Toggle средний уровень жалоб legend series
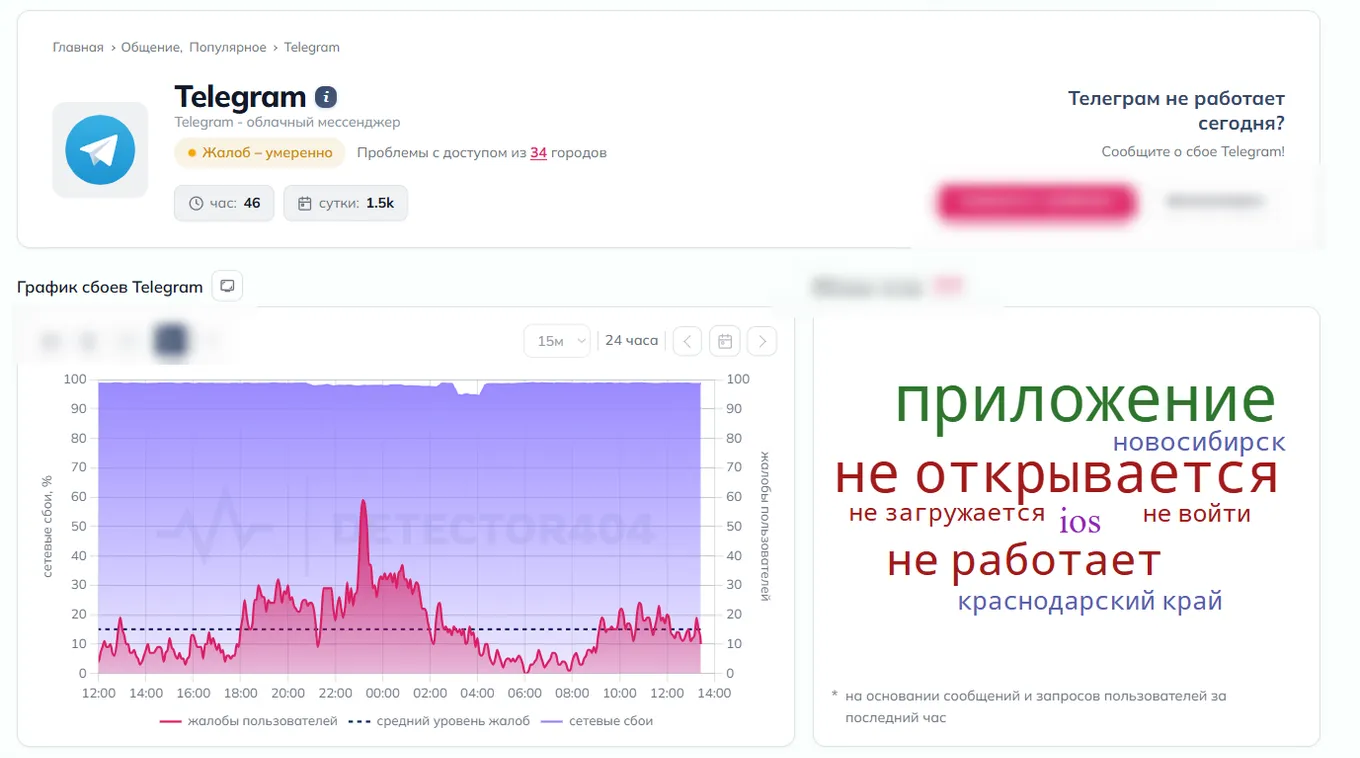 pos(439,721)
